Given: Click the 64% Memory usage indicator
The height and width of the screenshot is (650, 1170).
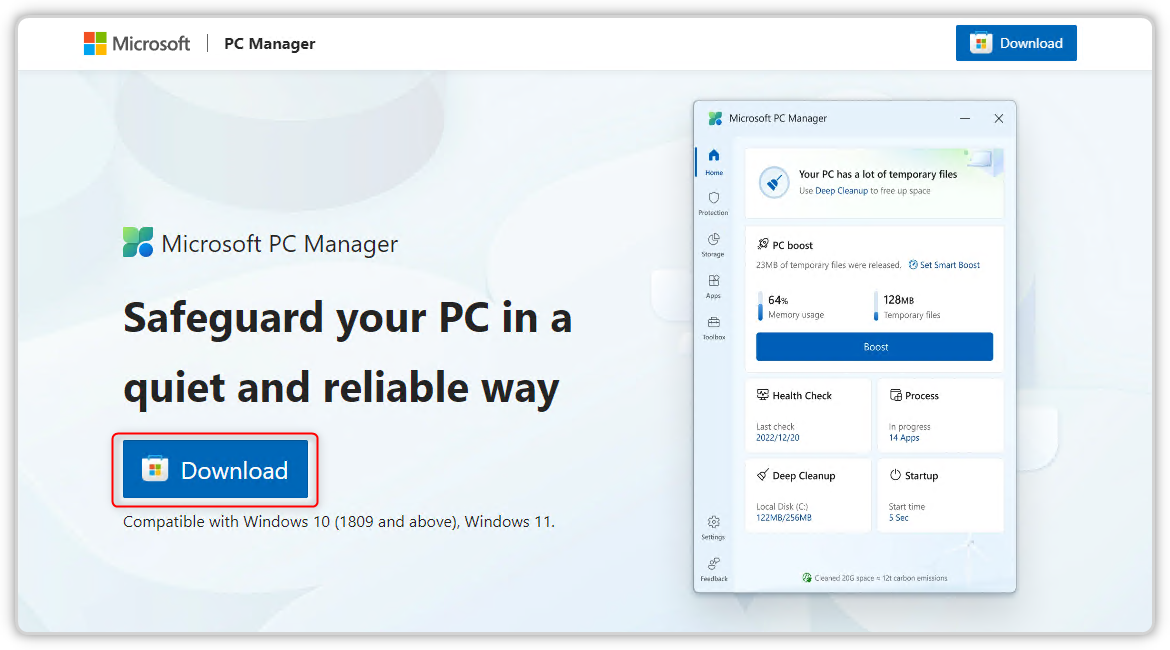Looking at the screenshot, I should (x=792, y=307).
